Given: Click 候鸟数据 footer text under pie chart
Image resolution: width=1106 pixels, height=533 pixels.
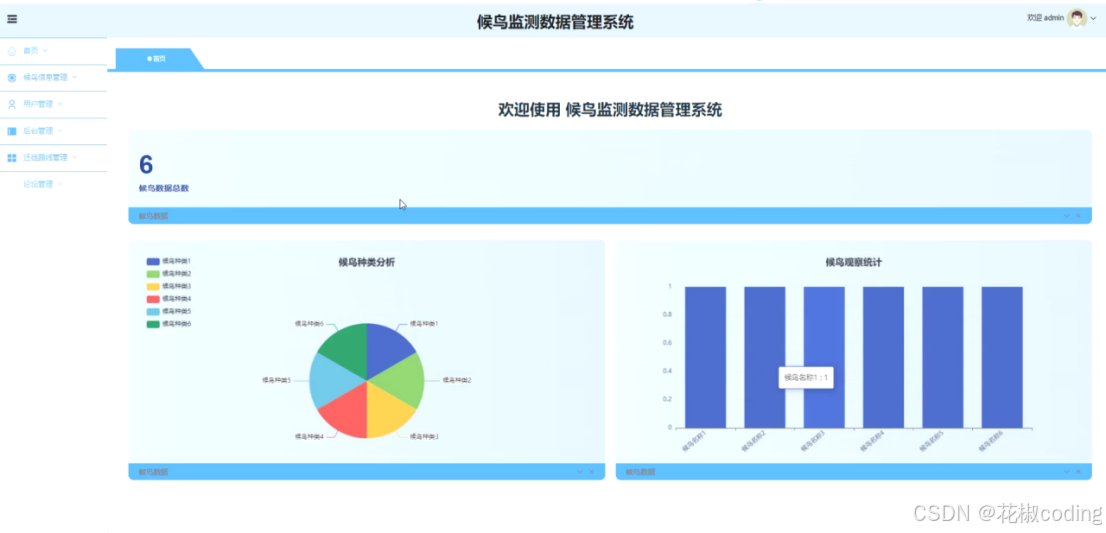Looking at the screenshot, I should point(153,472).
